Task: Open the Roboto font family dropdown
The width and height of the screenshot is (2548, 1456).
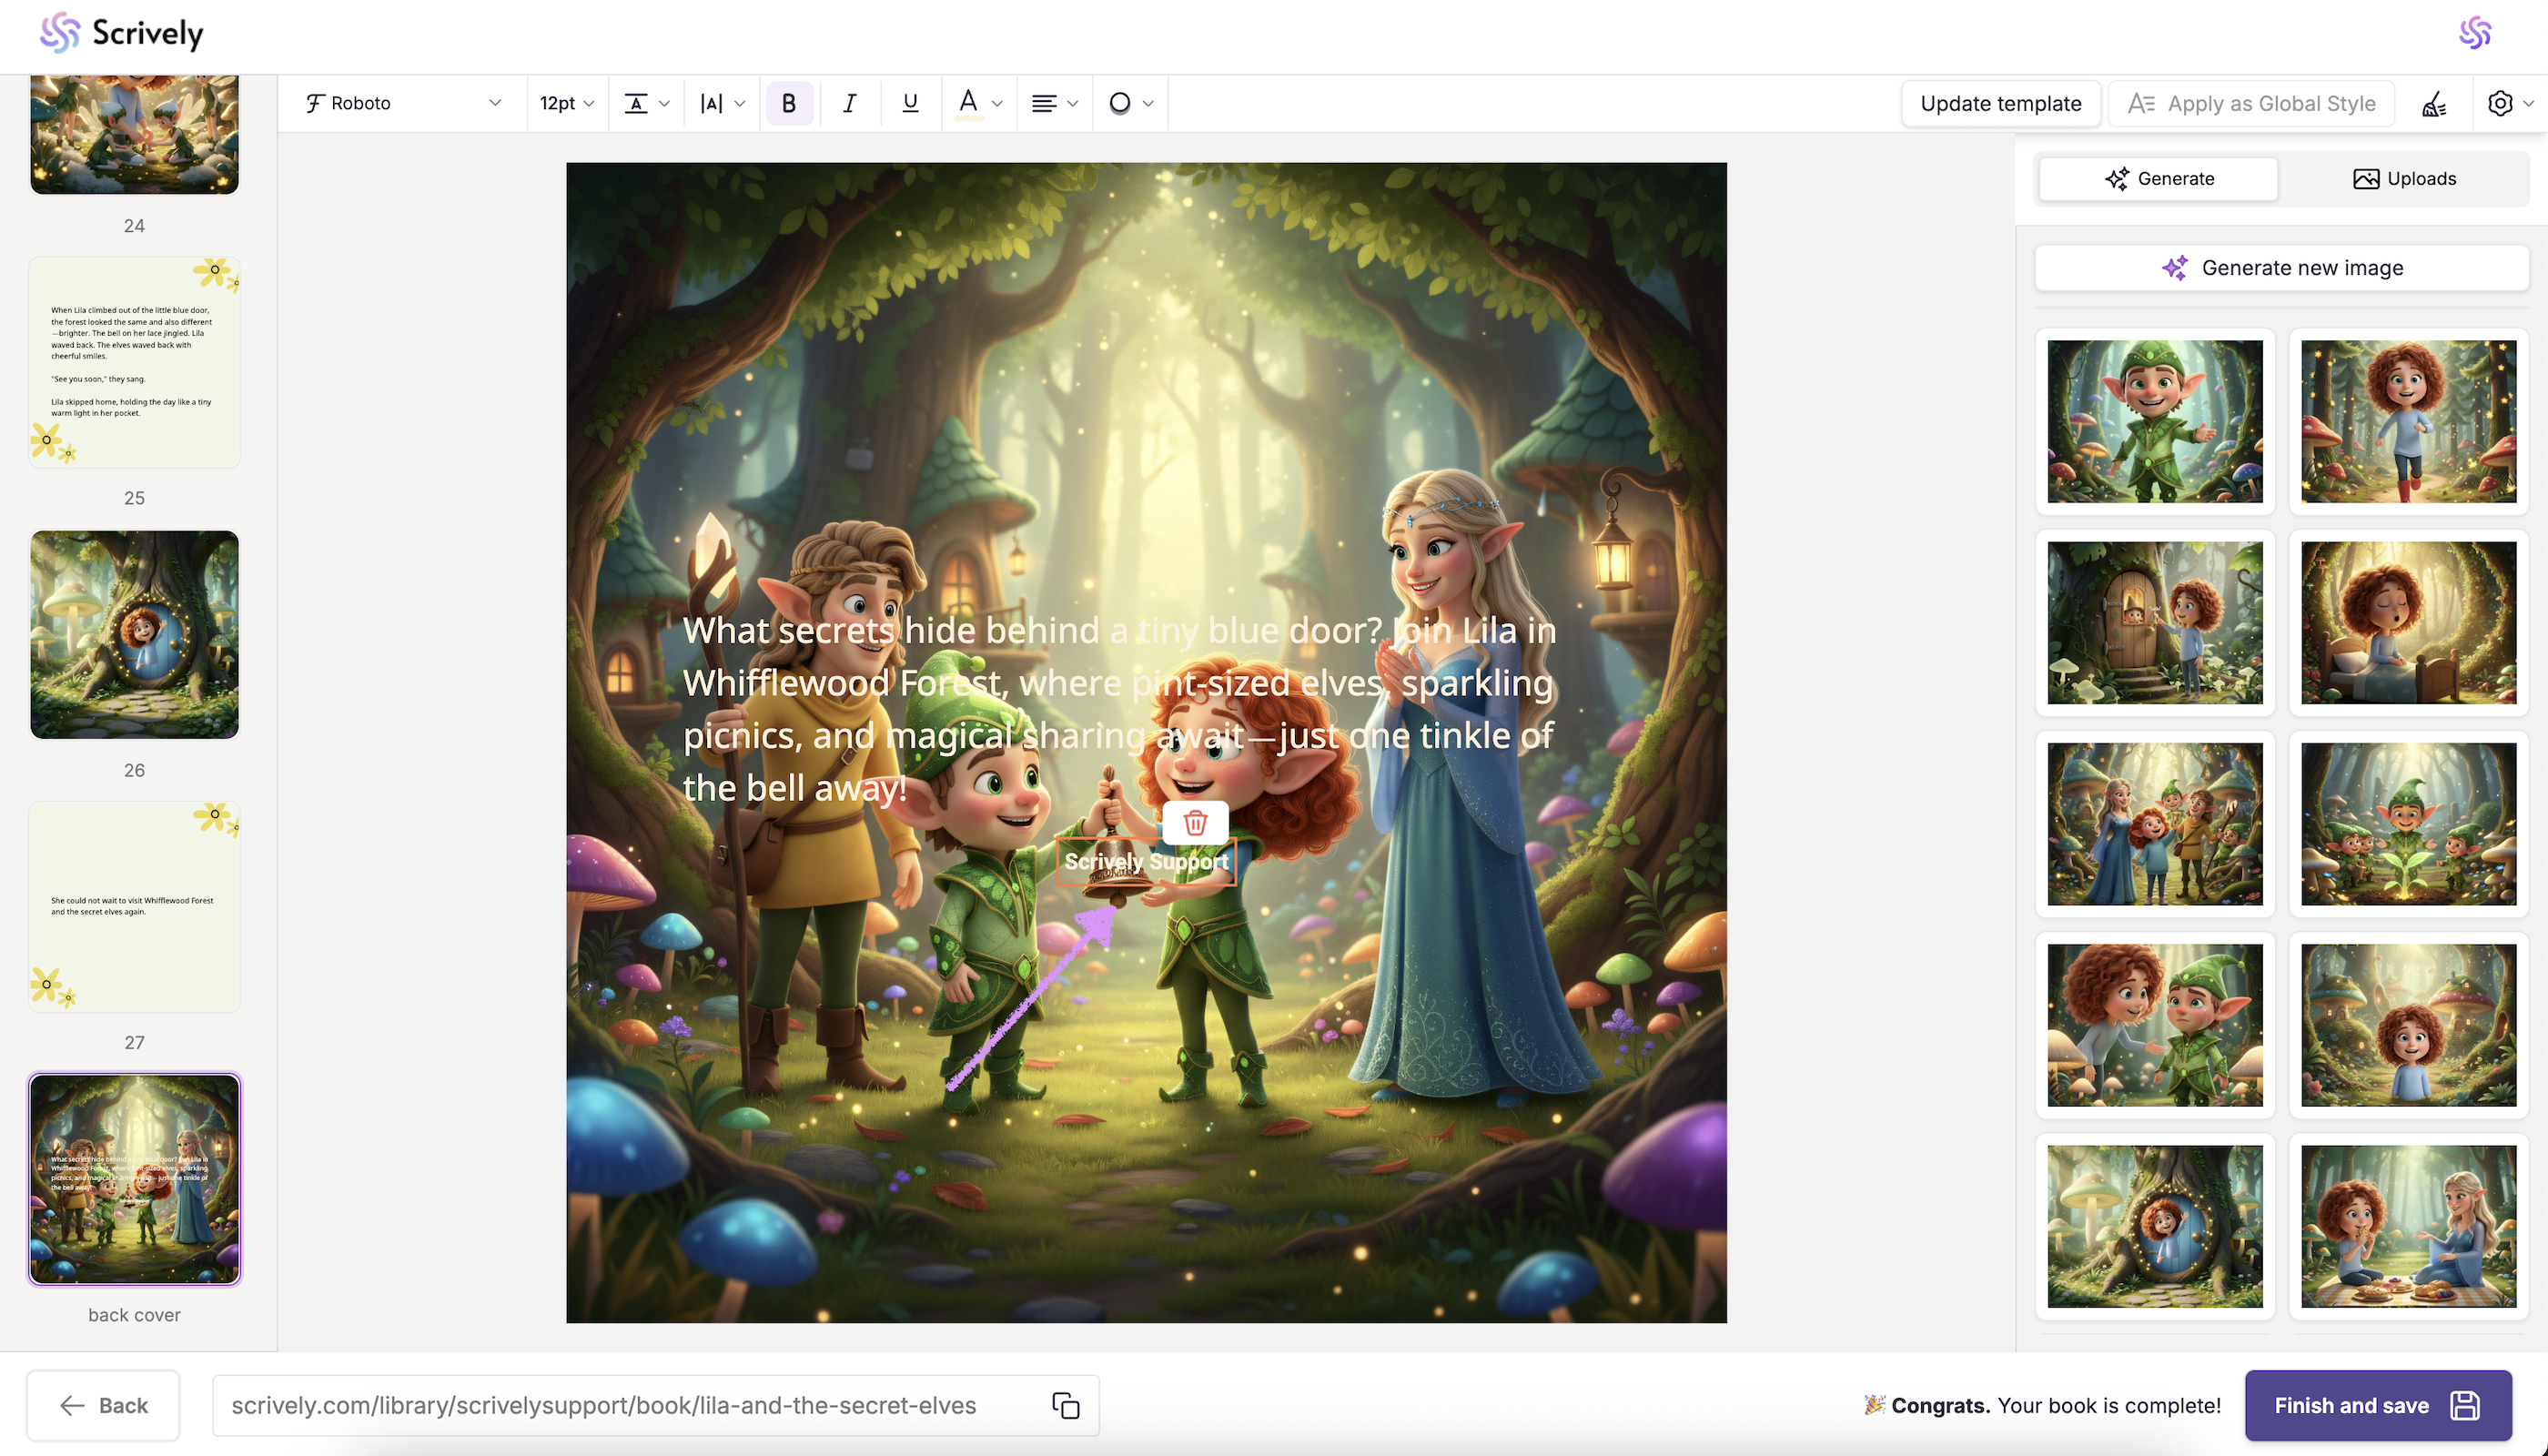Action: point(403,103)
